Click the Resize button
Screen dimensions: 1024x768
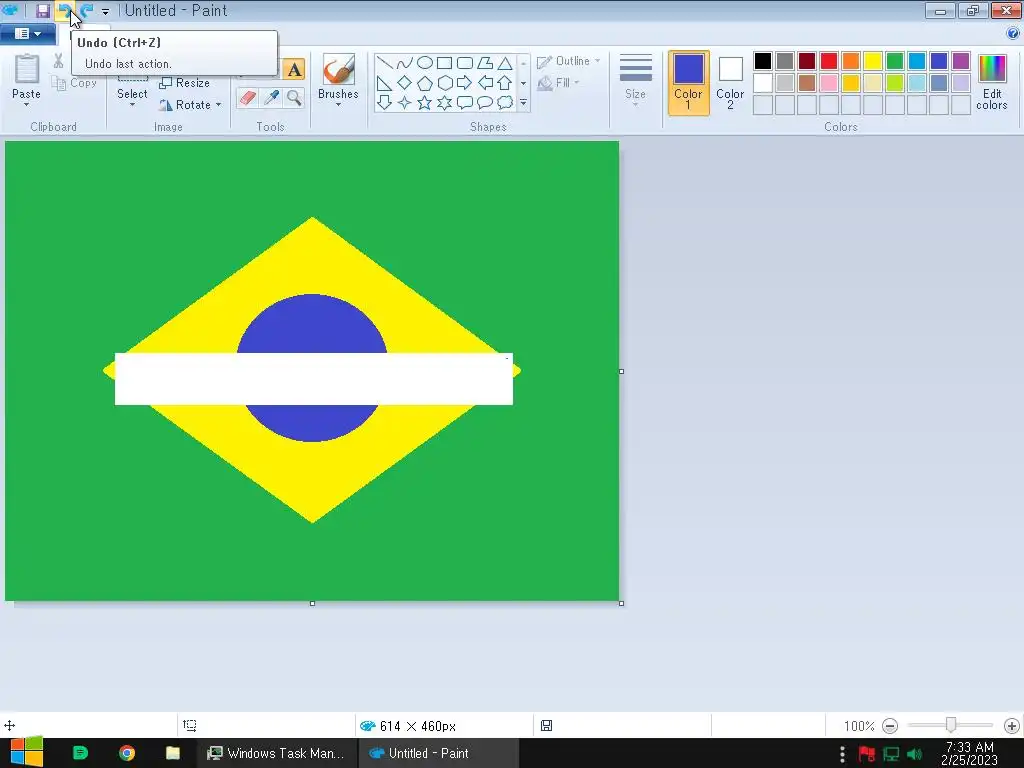(x=185, y=83)
